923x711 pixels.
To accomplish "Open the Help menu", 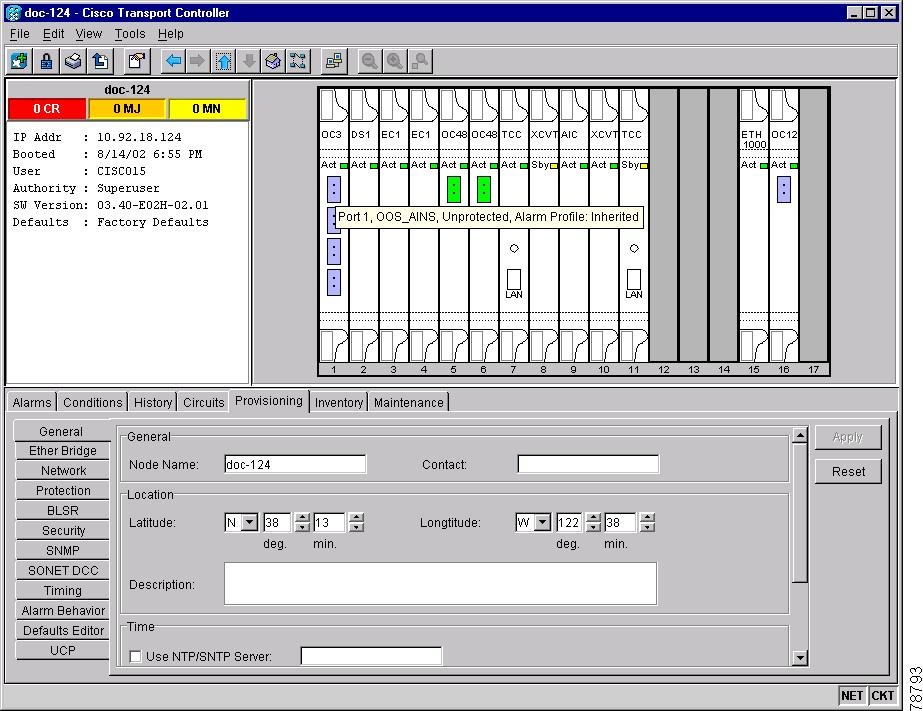I will 171,34.
